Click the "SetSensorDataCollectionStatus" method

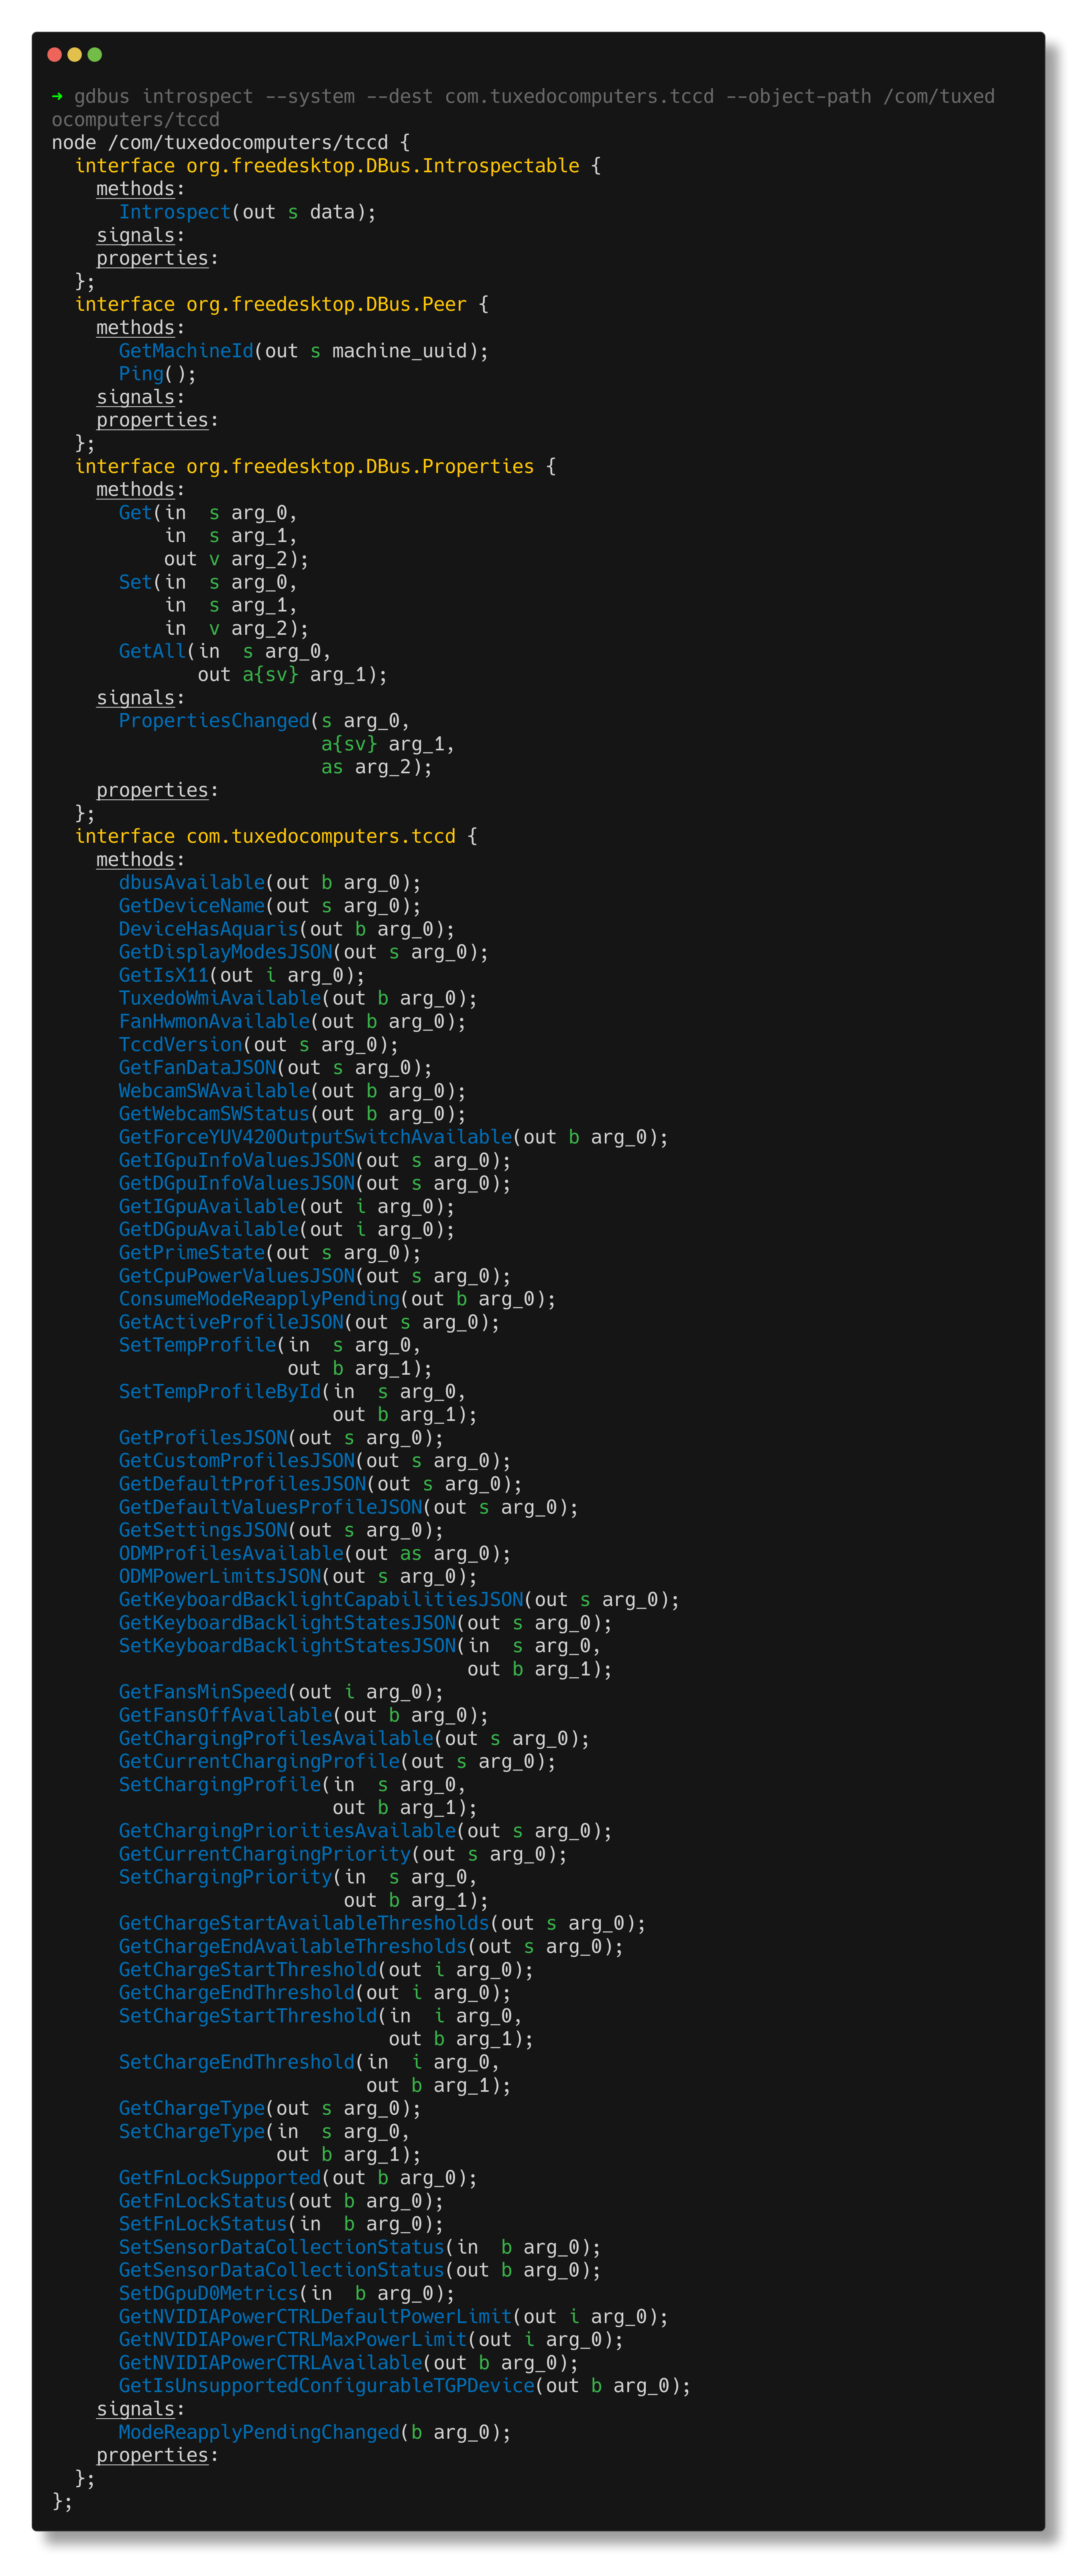[x=282, y=2247]
